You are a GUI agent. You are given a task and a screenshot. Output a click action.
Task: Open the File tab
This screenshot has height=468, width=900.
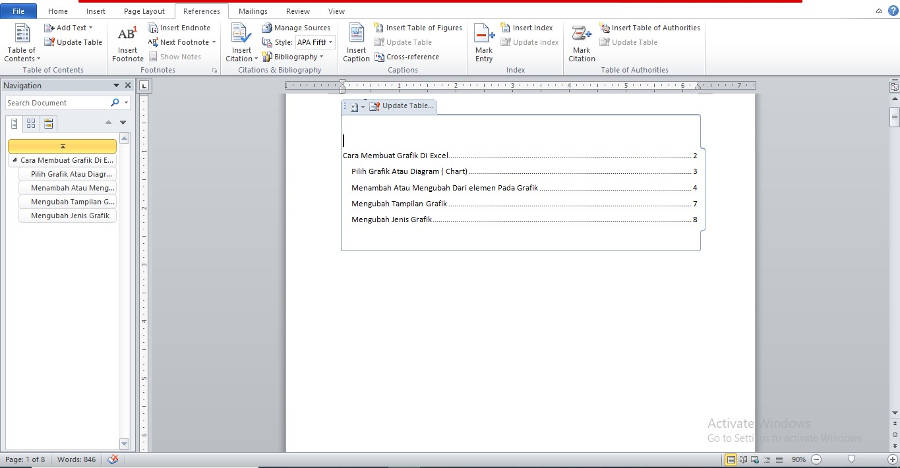18,11
